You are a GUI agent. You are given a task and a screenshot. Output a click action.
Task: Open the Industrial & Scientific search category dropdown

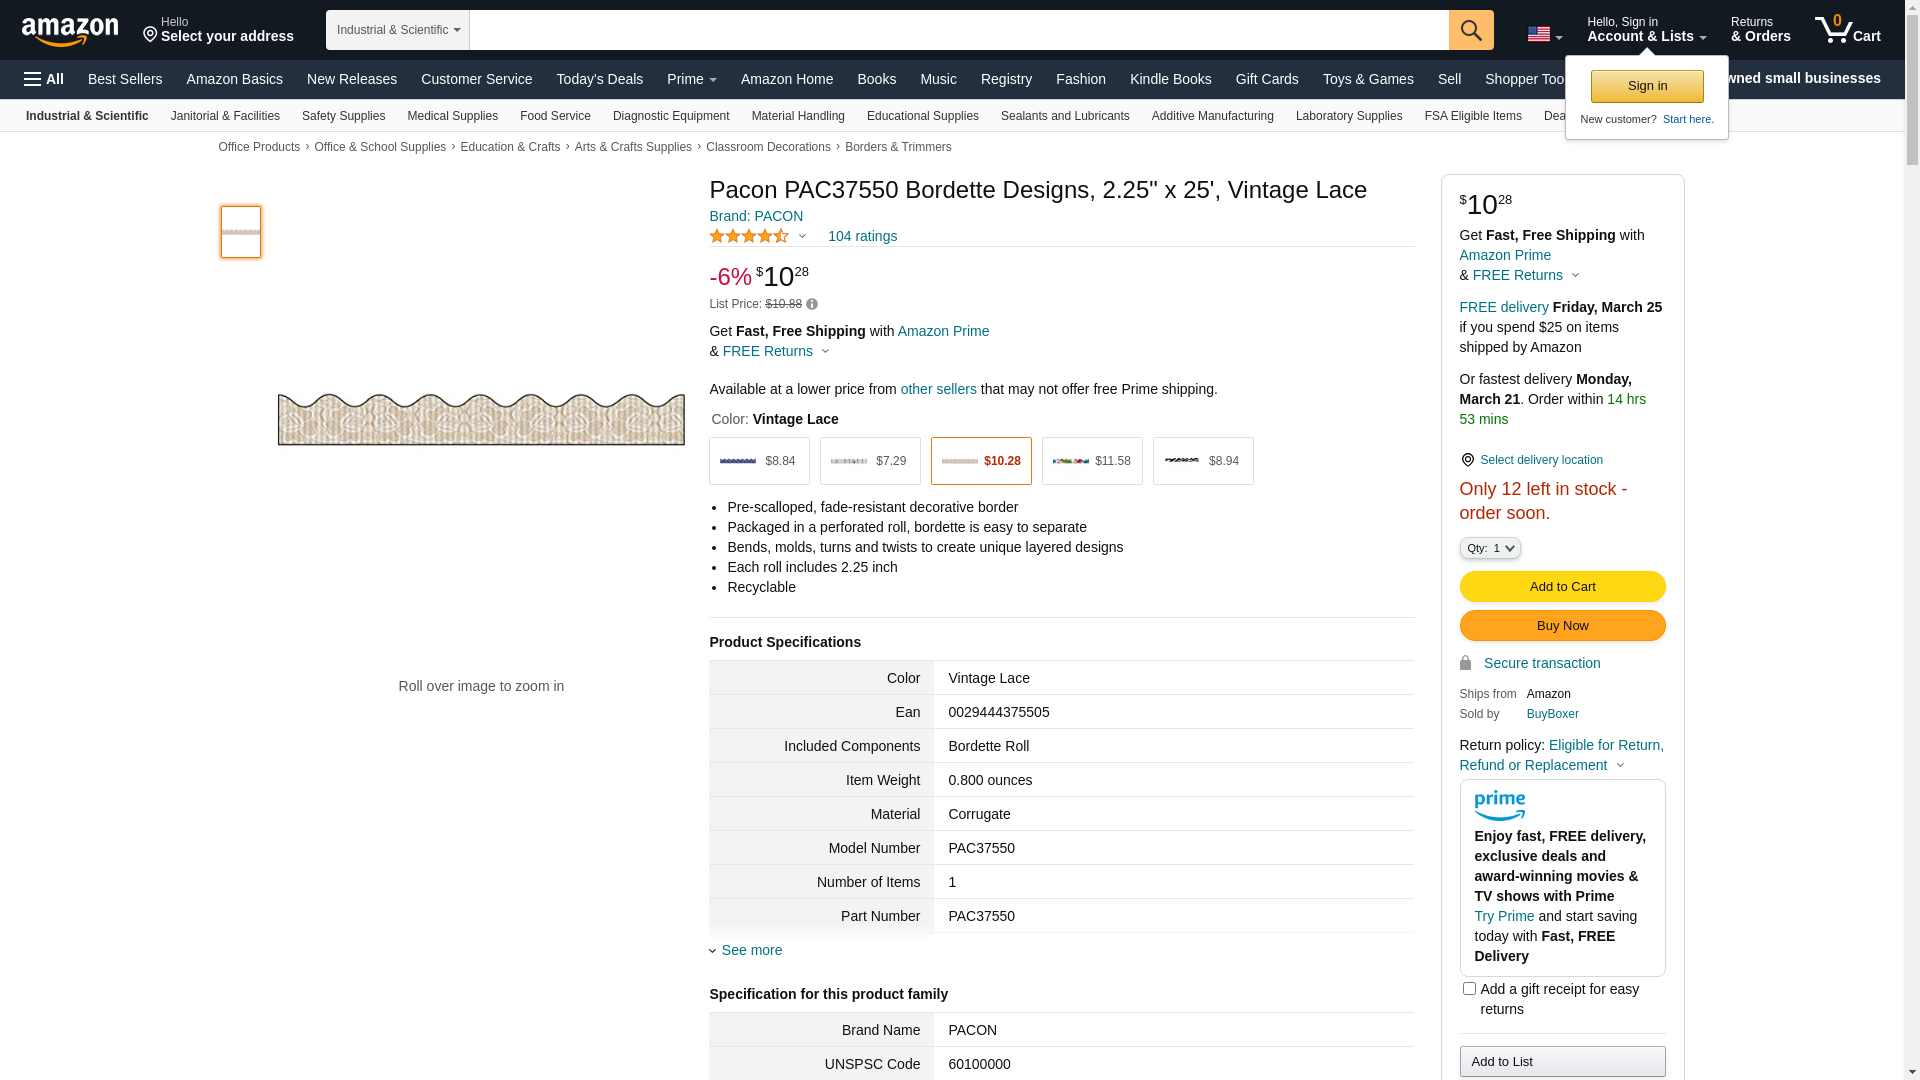pyautogui.click(x=398, y=30)
